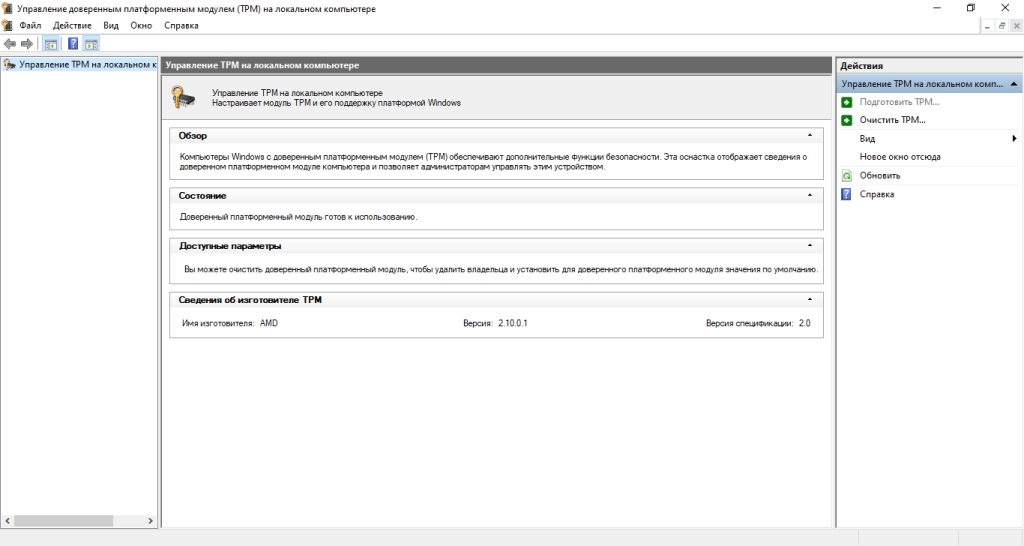This screenshot has width=1024, height=546.
Task: Select Подготовить TPM... action
Action: pyautogui.click(x=899, y=102)
